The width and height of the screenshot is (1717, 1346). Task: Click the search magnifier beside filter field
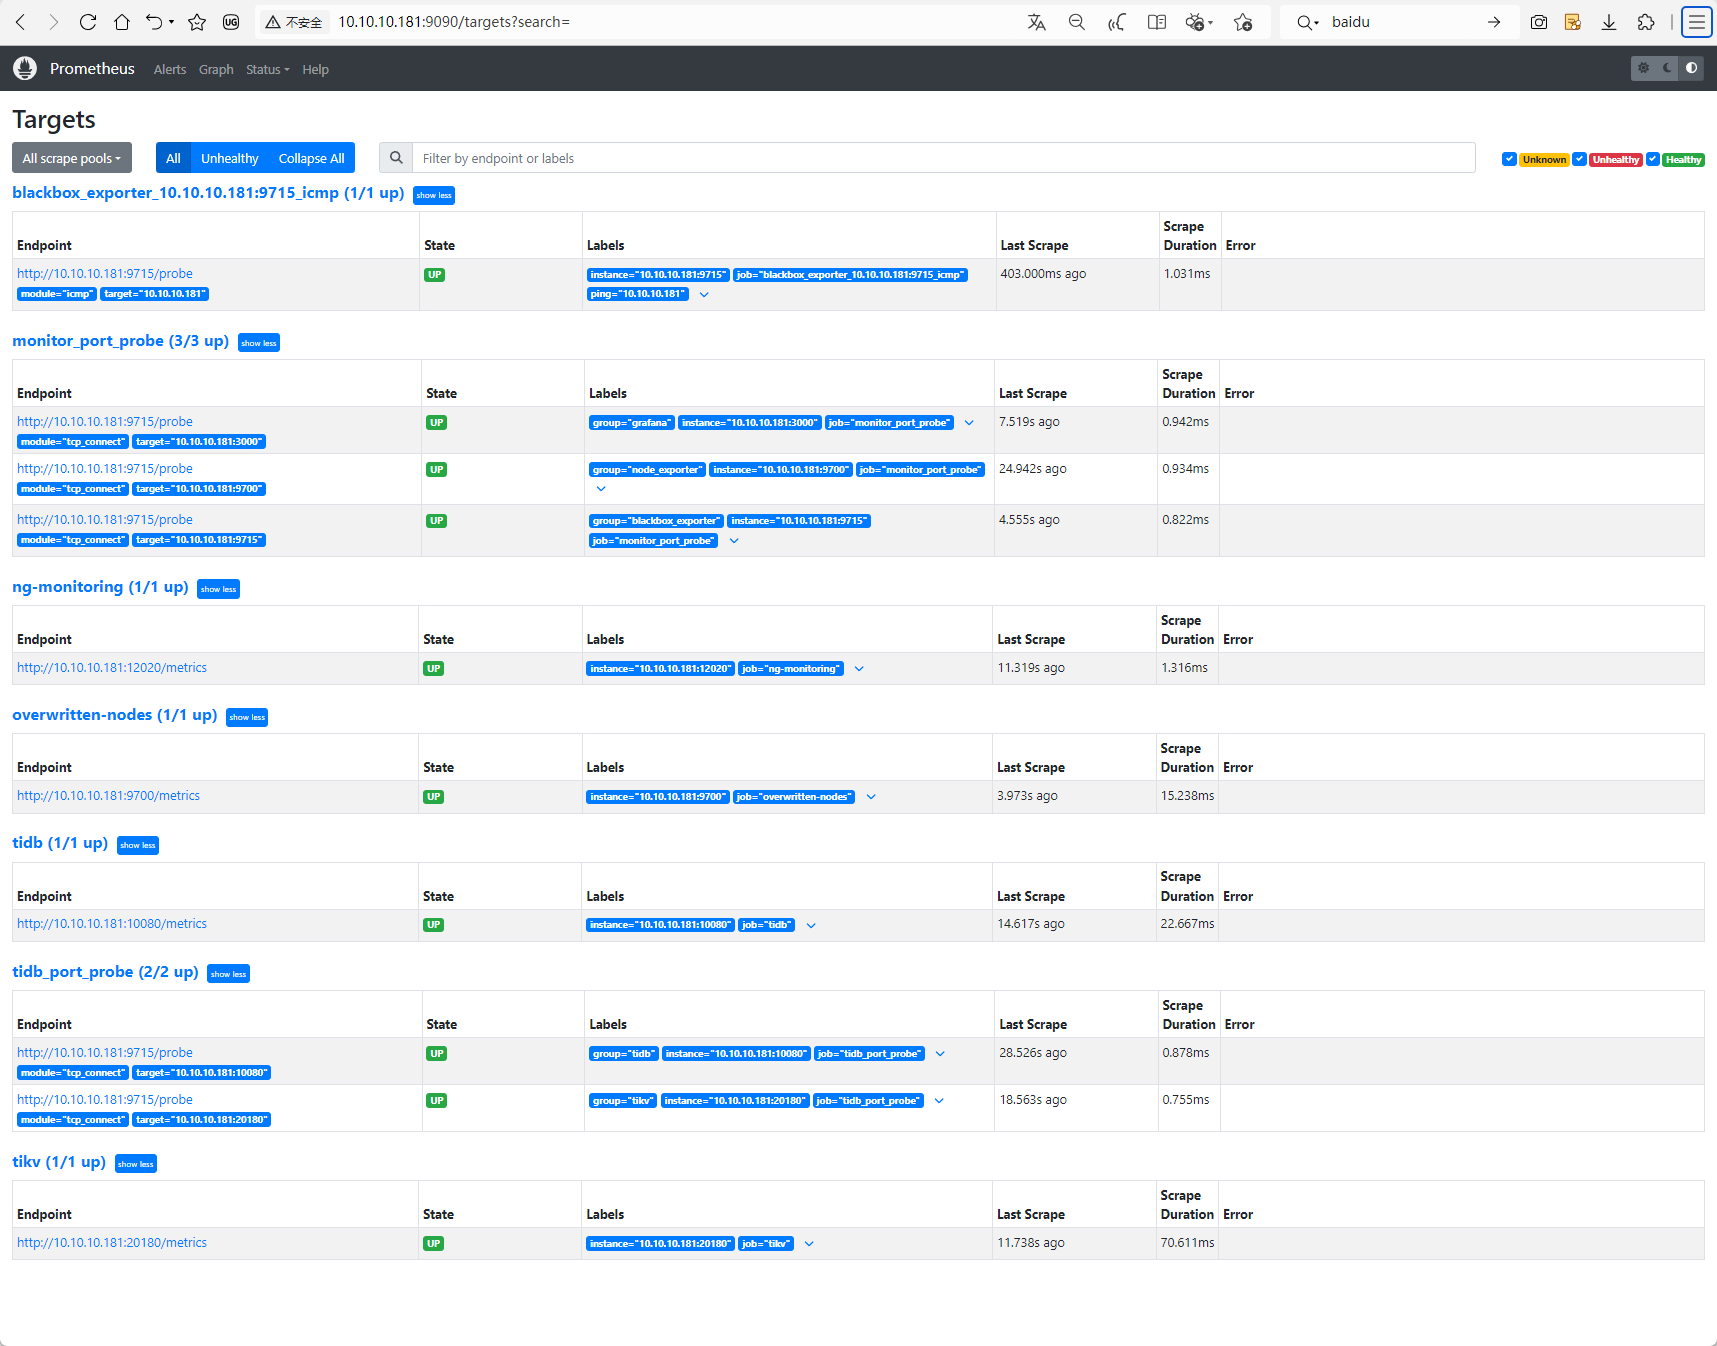396,158
